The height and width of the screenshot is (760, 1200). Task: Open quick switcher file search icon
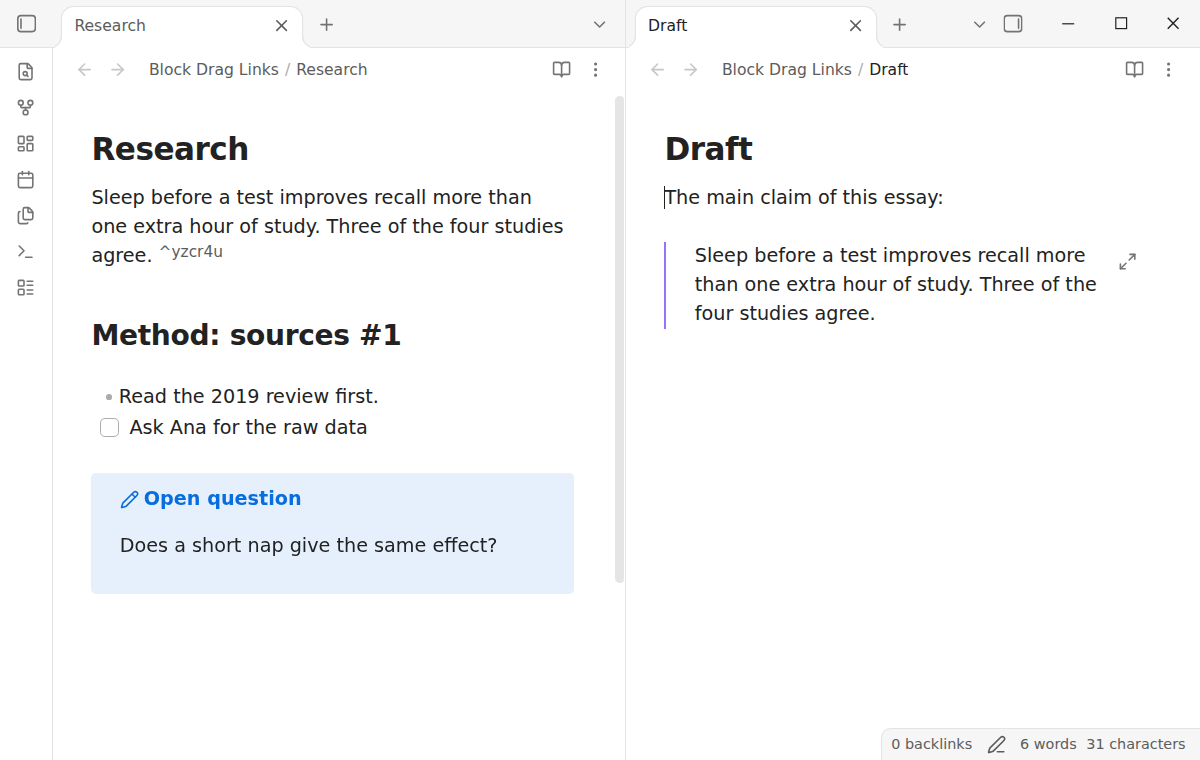26,71
